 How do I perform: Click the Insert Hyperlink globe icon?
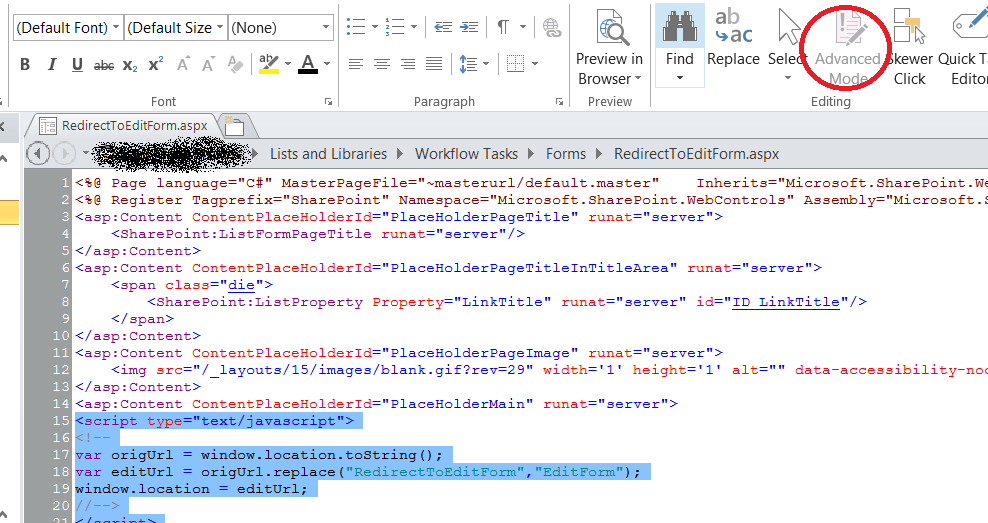point(551,27)
